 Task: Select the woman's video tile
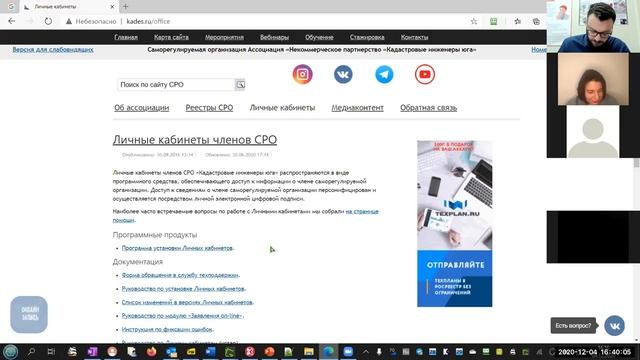point(593,79)
